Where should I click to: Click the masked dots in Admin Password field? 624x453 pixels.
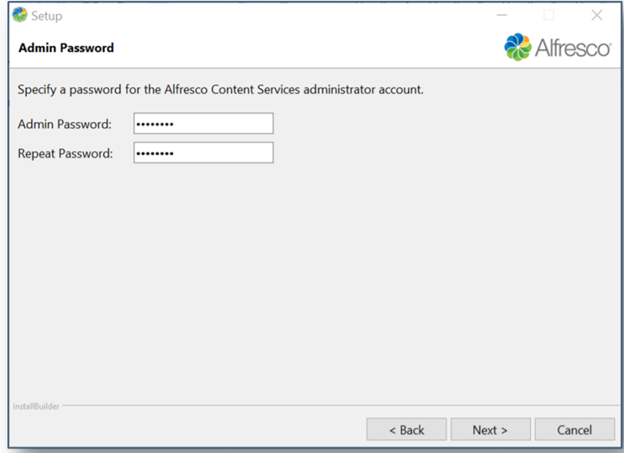154,124
